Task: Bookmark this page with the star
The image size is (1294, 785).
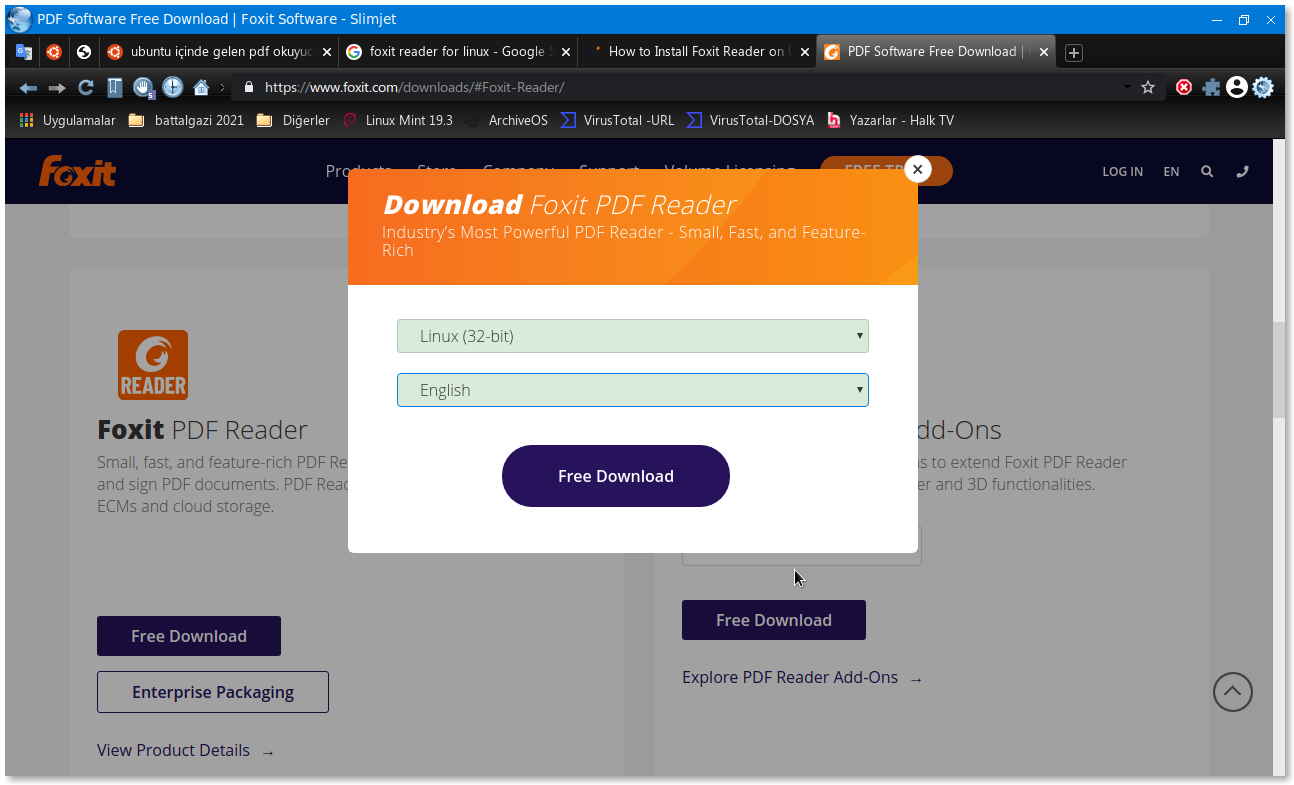Action: 1148,87
